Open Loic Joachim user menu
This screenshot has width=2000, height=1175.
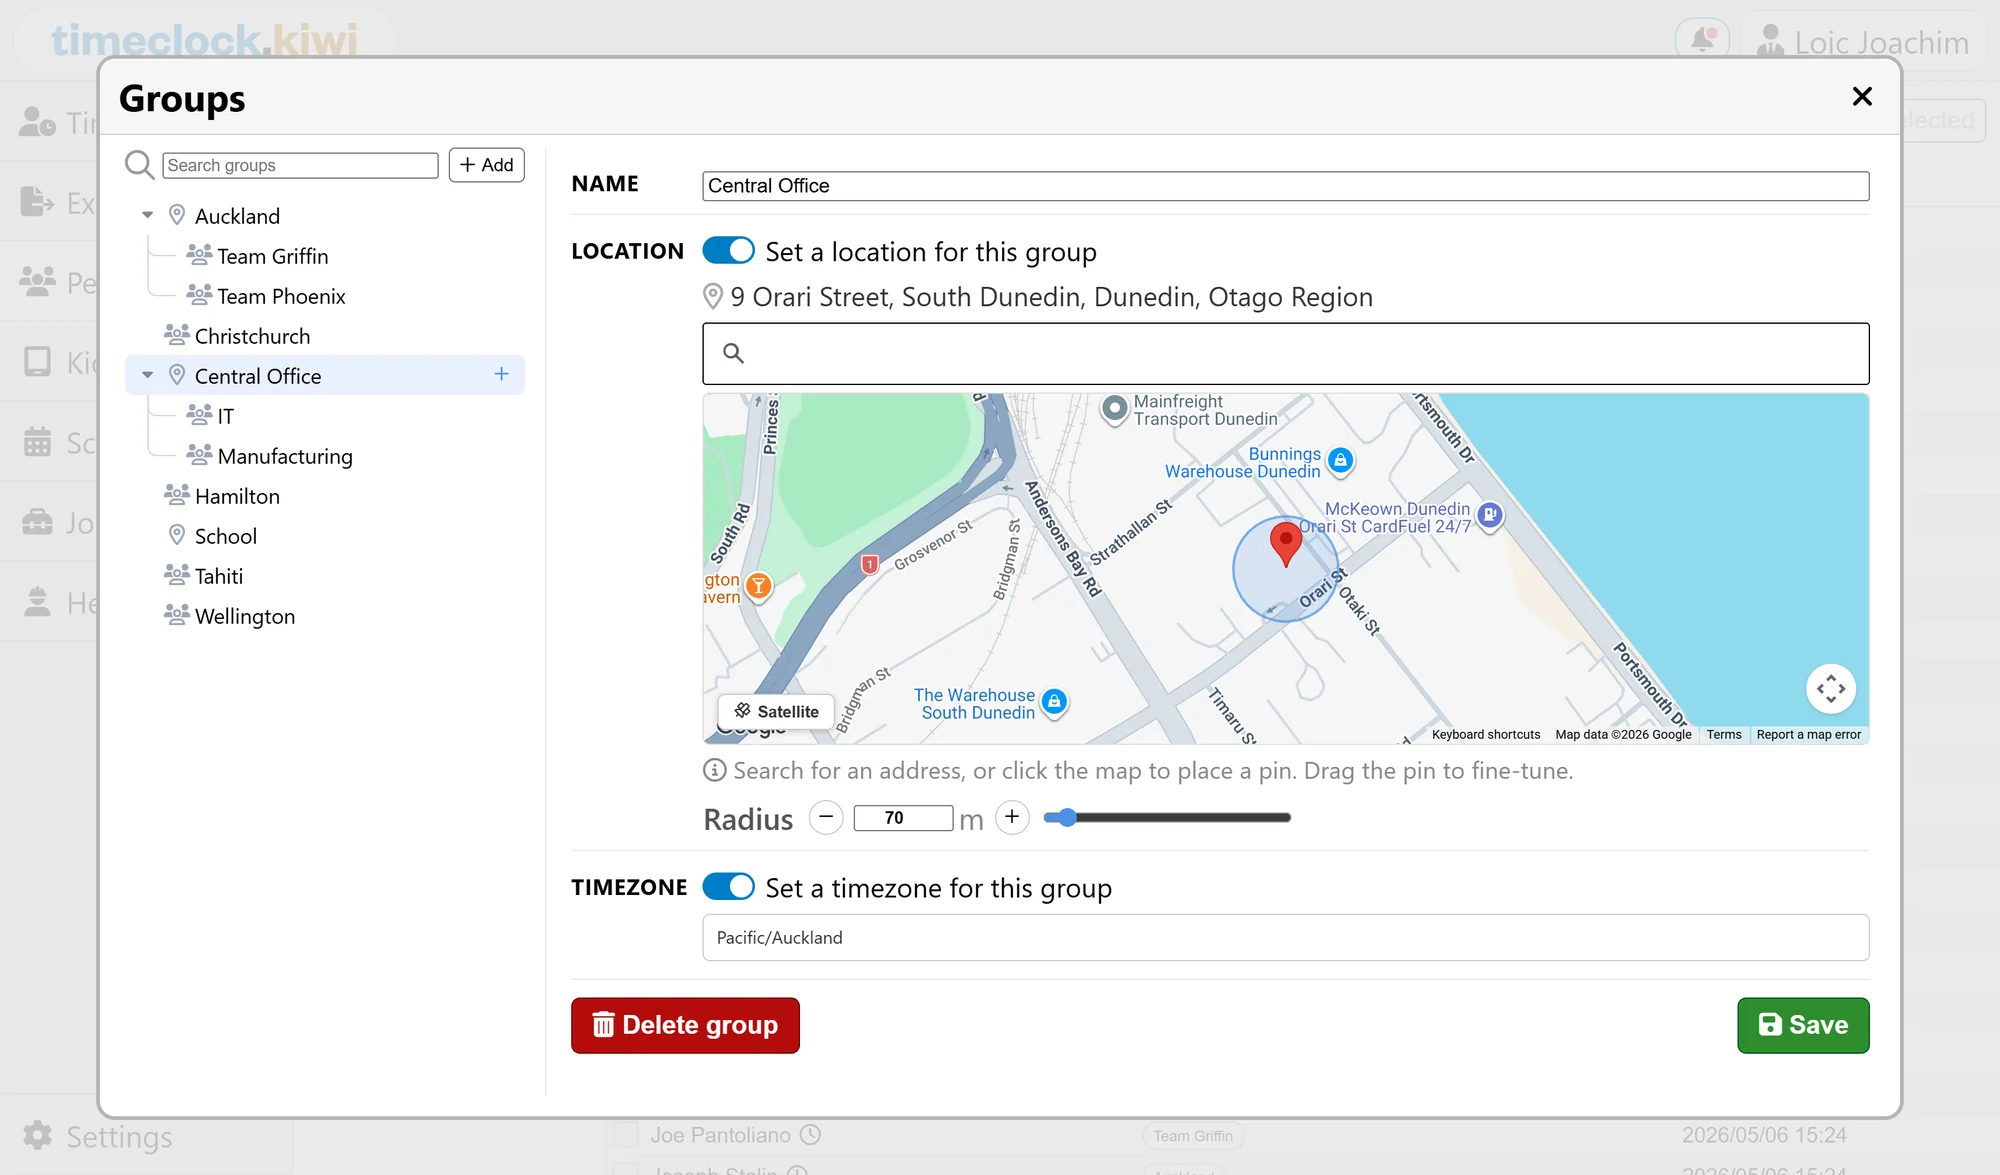point(1863,41)
